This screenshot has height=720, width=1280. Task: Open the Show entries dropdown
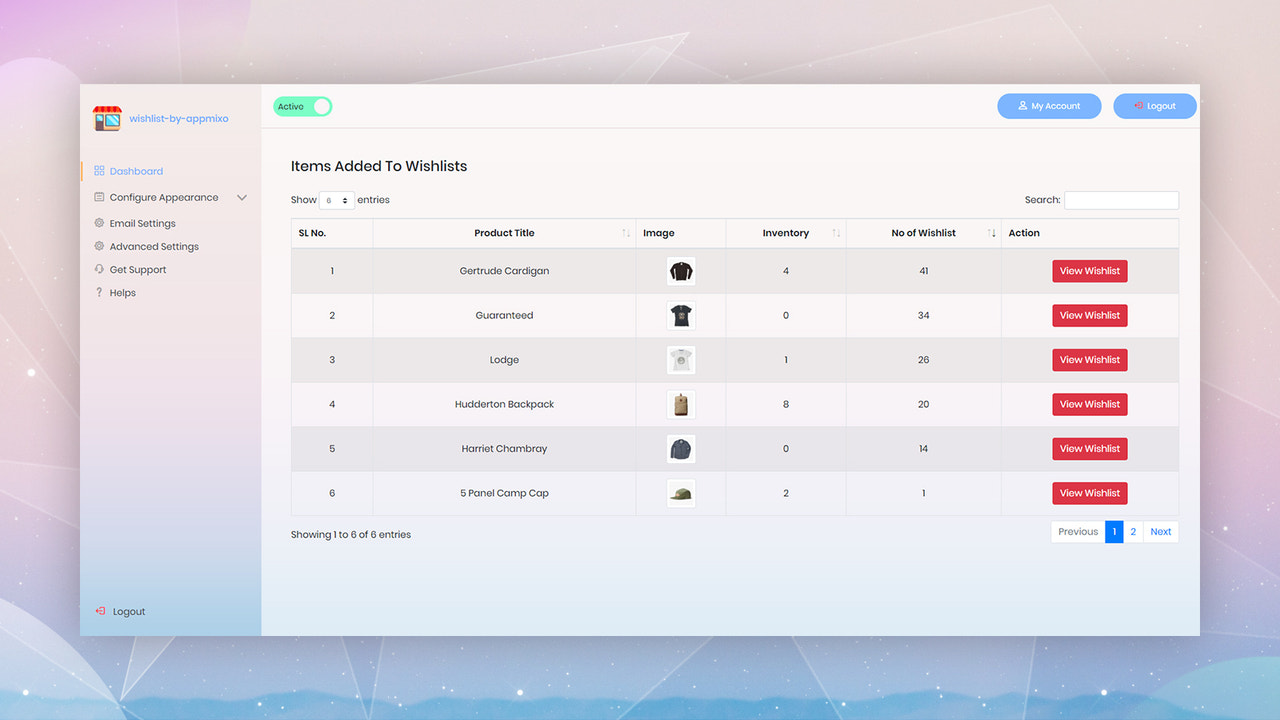click(x=336, y=199)
